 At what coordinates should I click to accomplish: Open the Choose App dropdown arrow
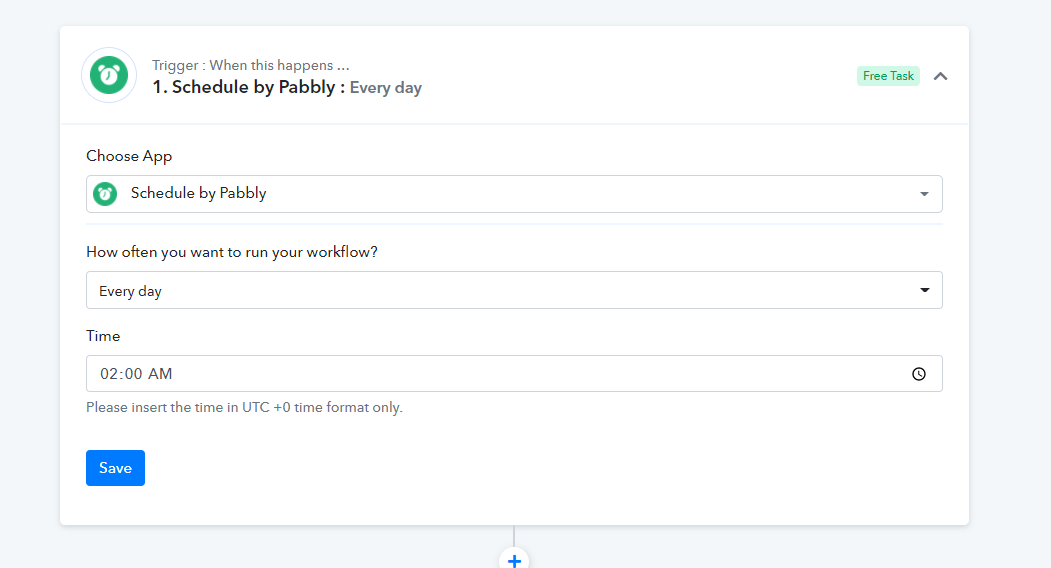(x=924, y=194)
